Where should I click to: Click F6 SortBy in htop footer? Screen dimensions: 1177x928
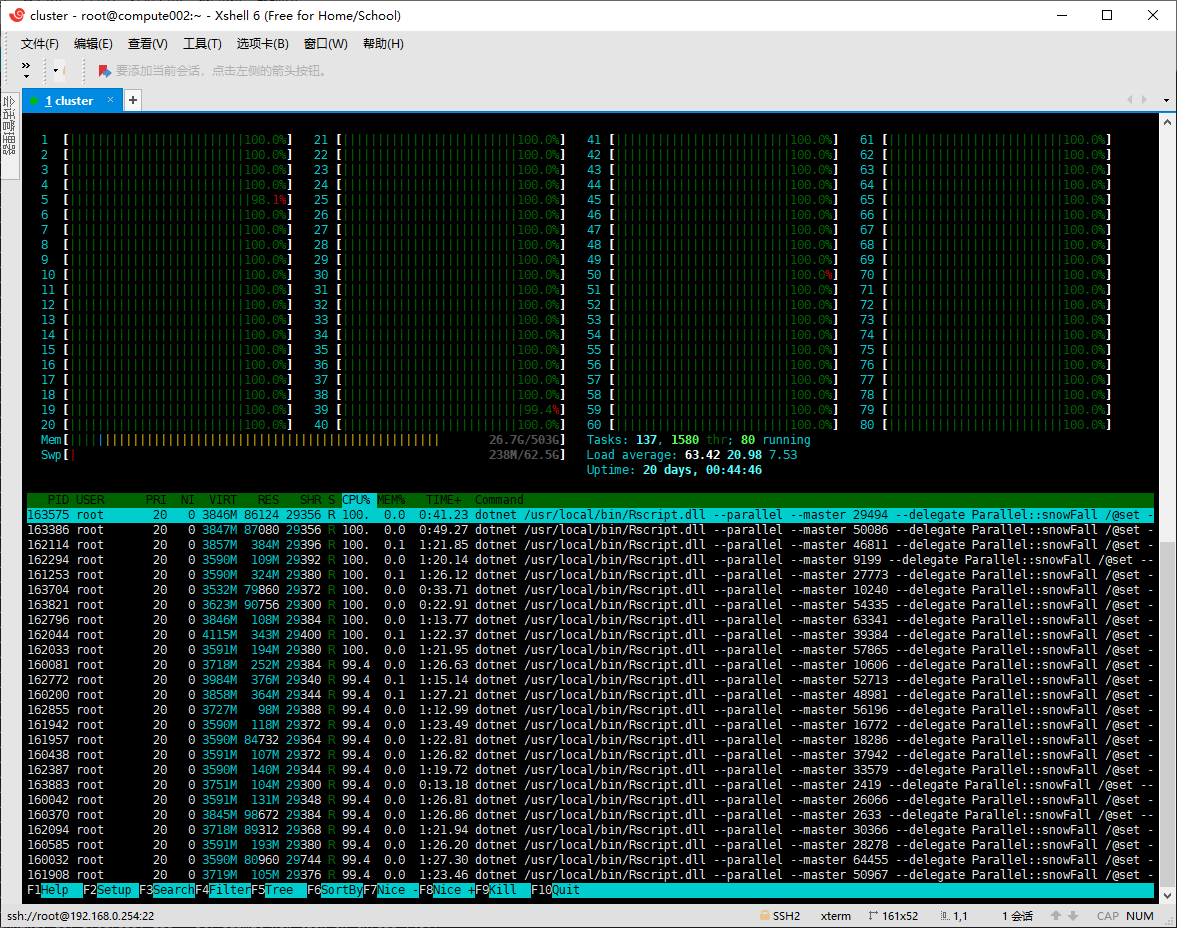[335, 890]
